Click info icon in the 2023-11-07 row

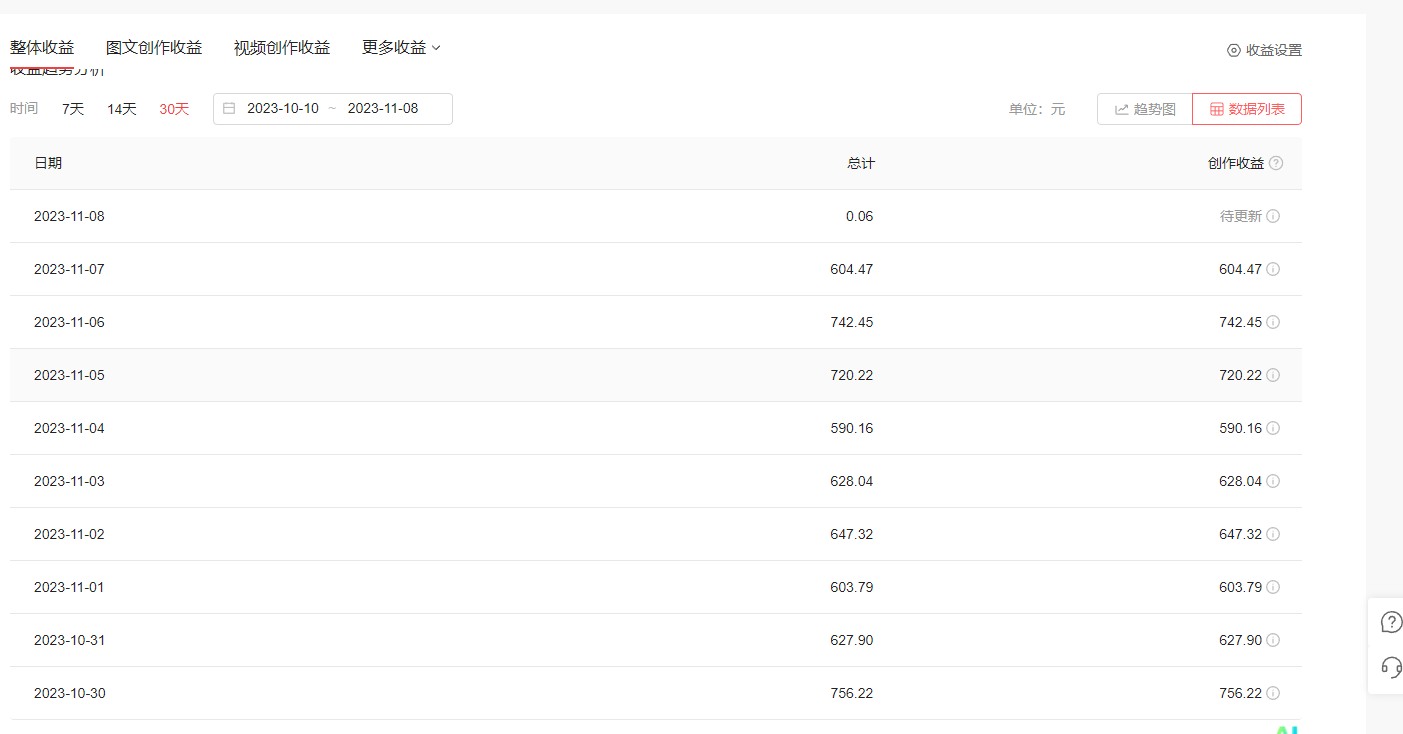point(1273,269)
